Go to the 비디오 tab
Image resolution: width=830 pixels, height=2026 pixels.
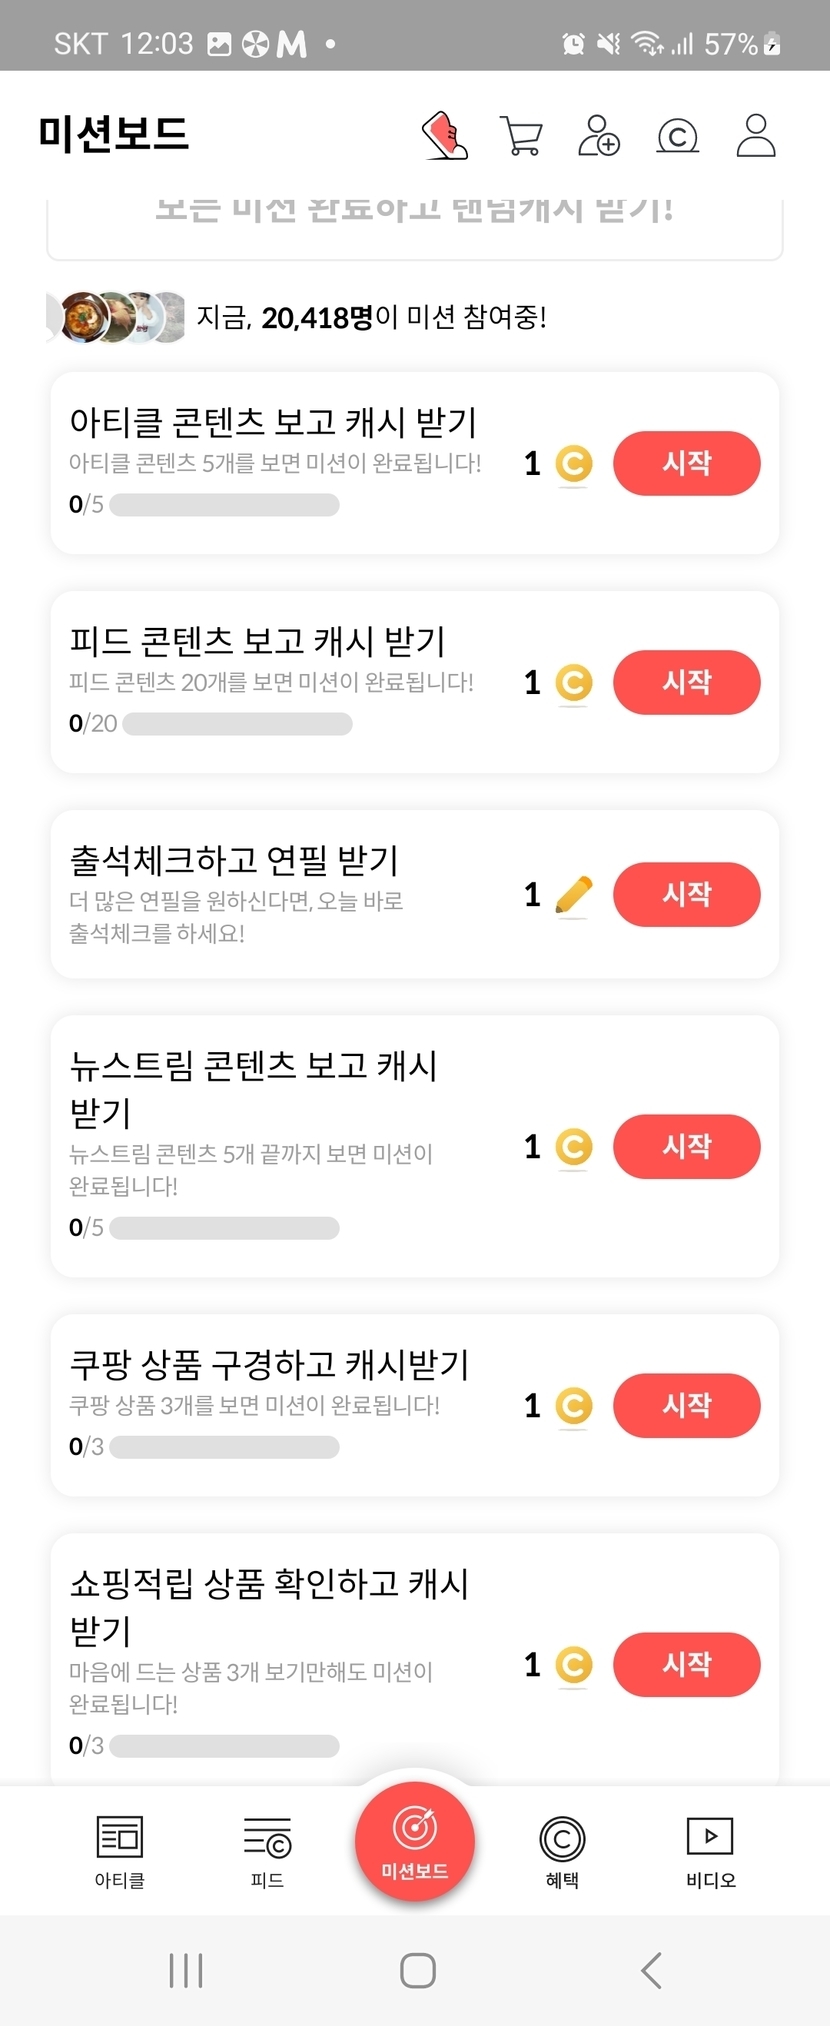coord(710,1852)
